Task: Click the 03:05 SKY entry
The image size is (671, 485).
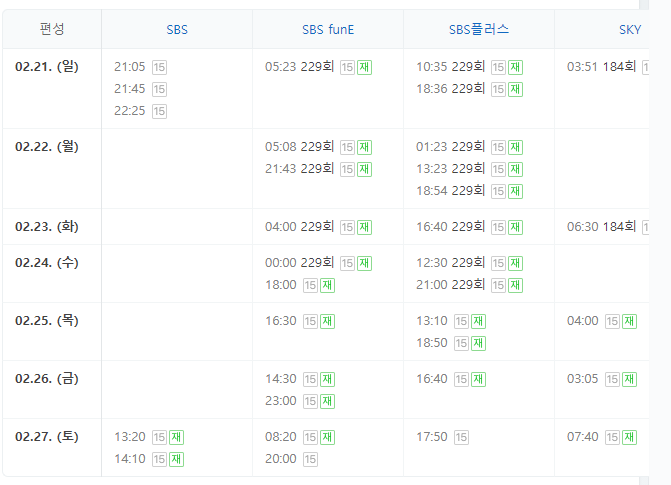Action: point(583,379)
